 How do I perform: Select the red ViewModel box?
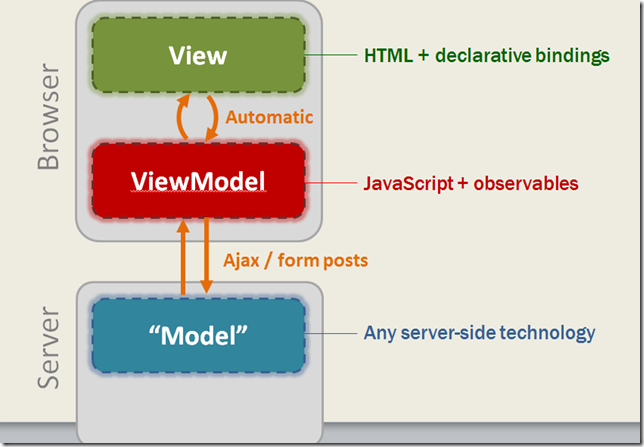click(x=198, y=181)
